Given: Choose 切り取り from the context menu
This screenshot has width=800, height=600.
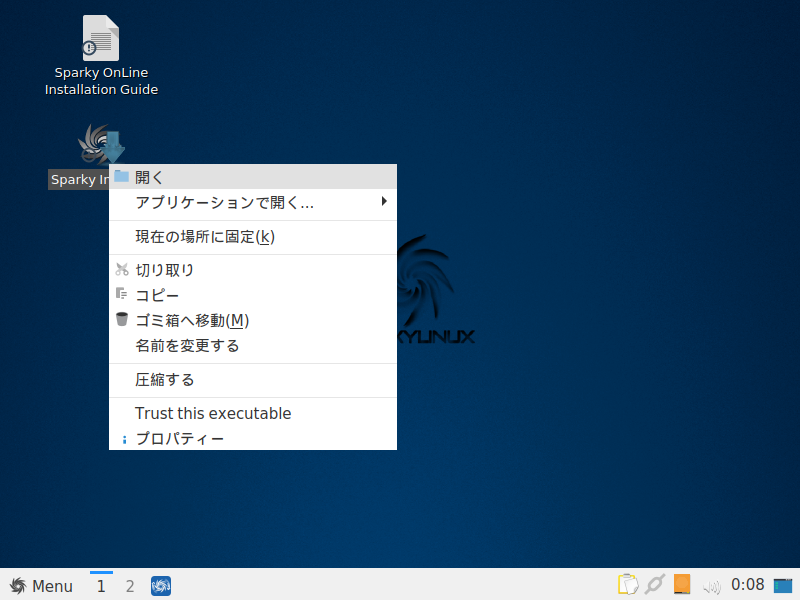Looking at the screenshot, I should (x=253, y=269).
